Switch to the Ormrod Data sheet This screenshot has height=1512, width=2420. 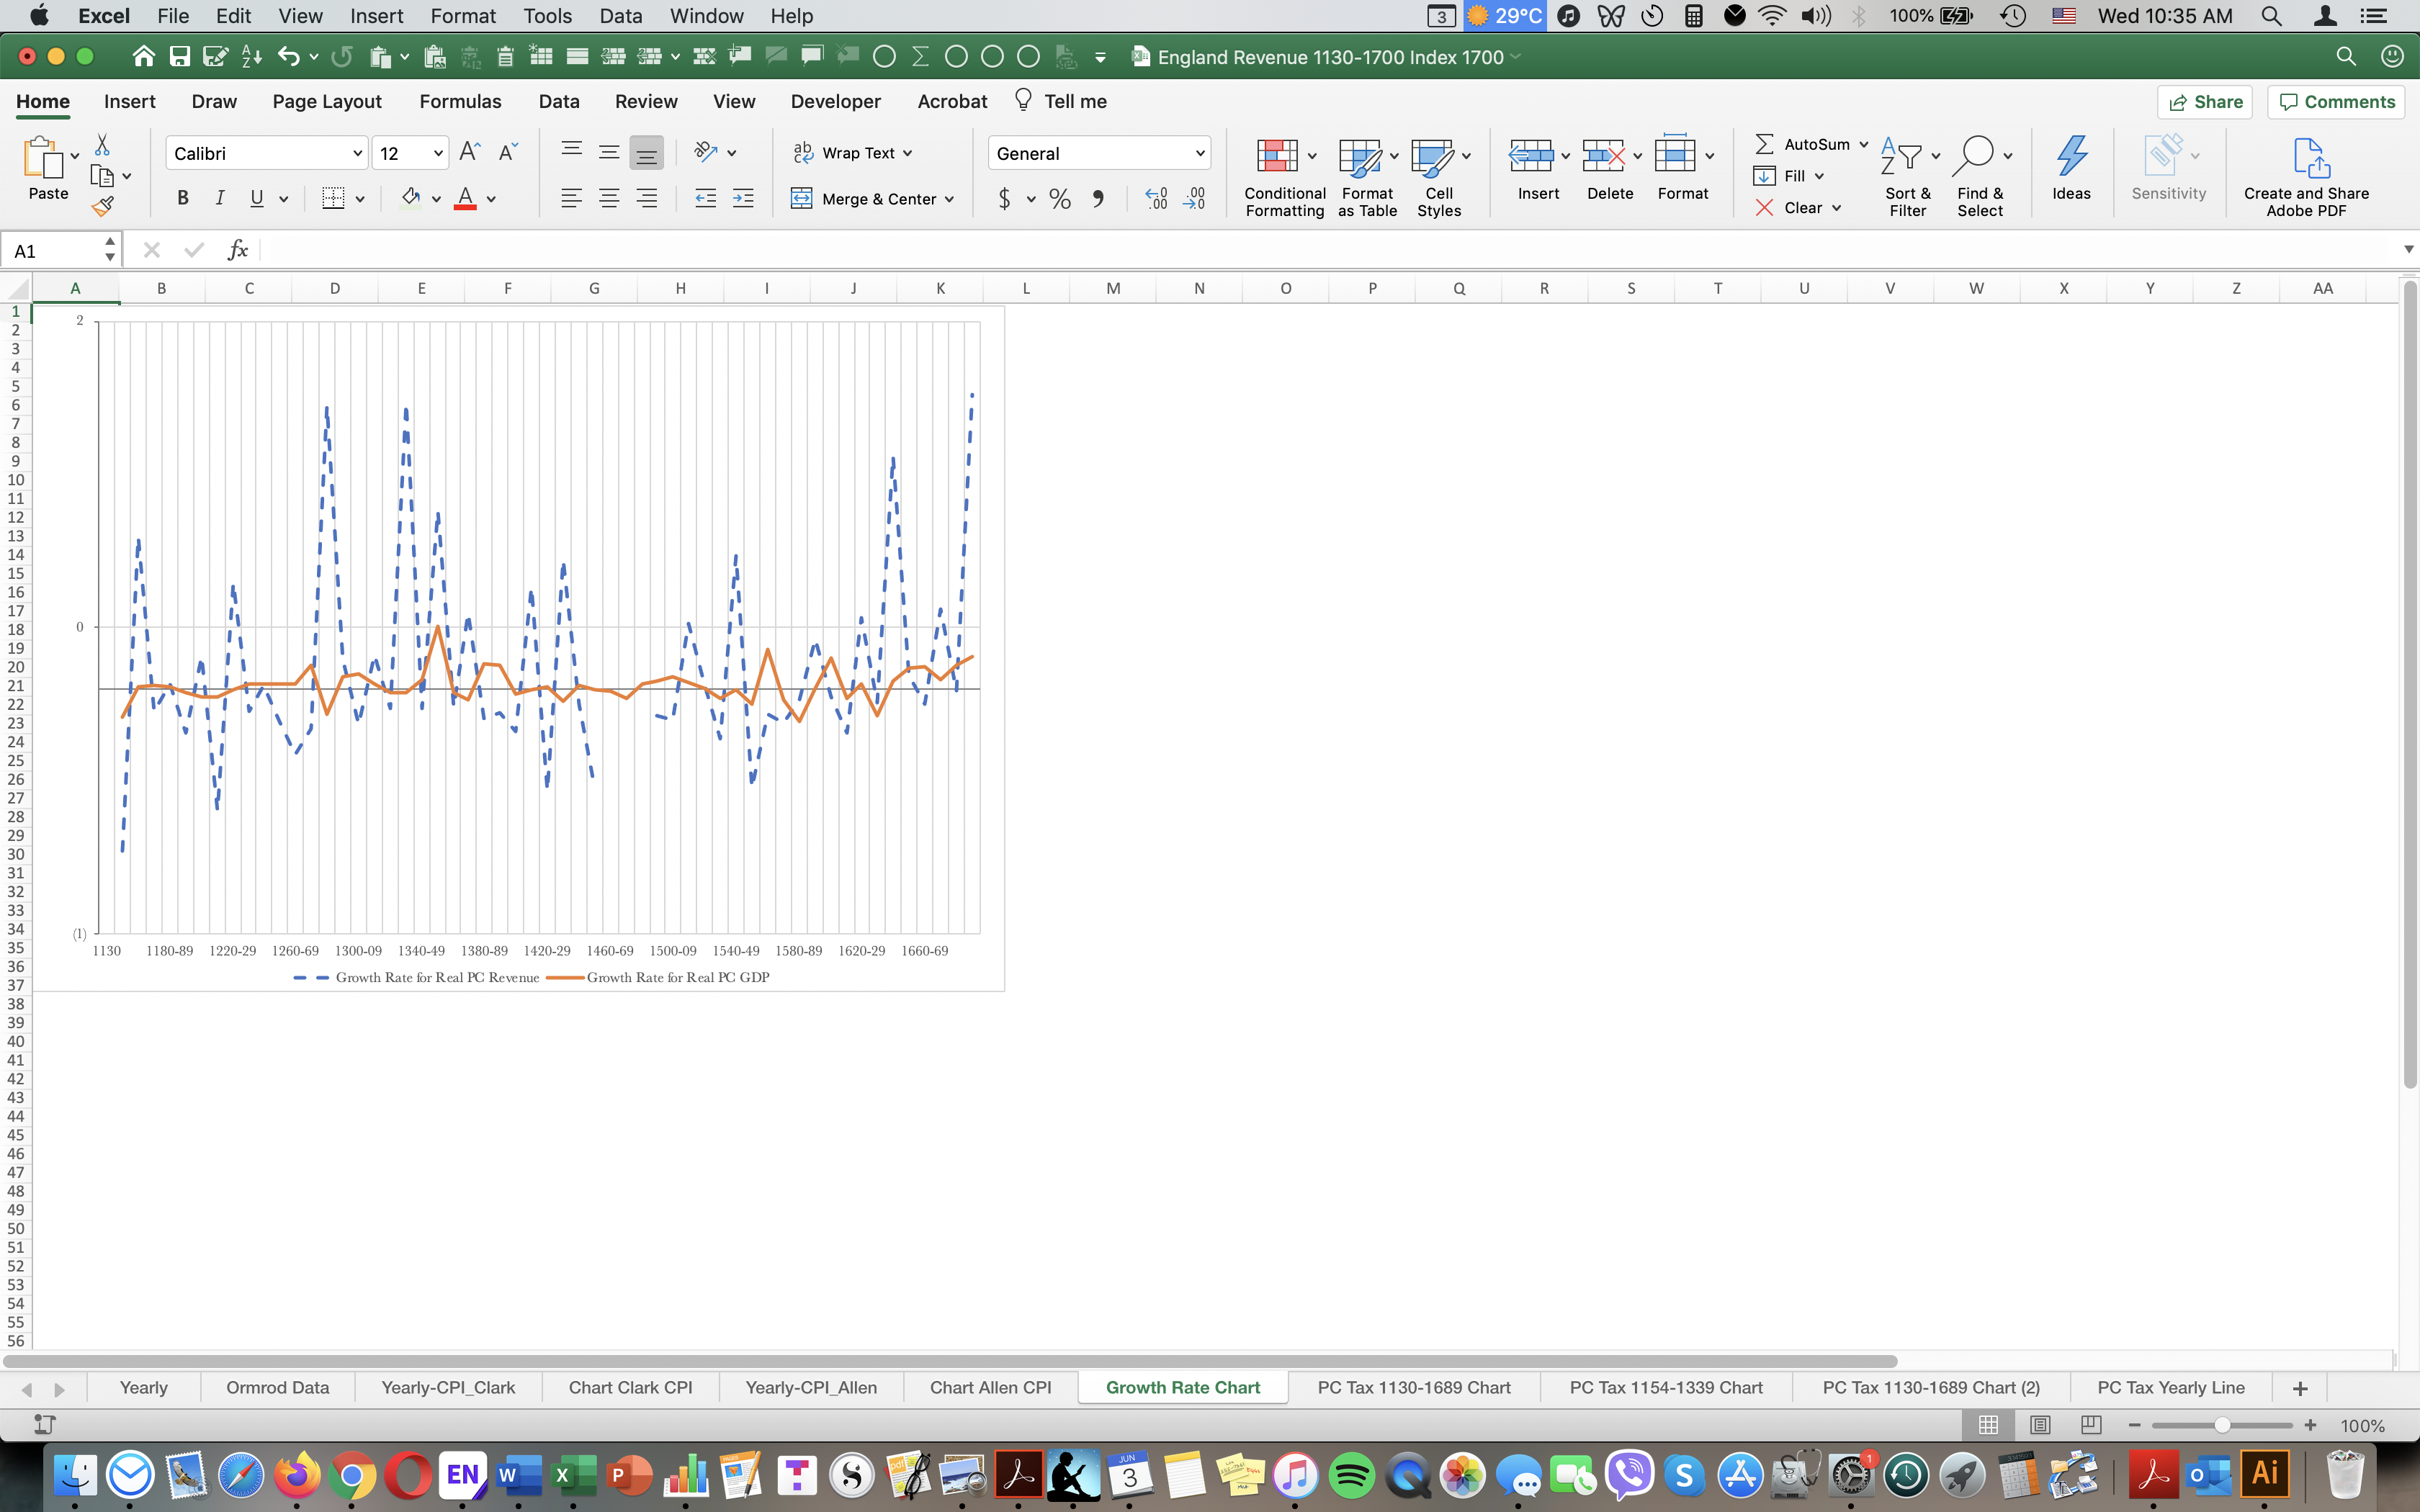tap(277, 1388)
